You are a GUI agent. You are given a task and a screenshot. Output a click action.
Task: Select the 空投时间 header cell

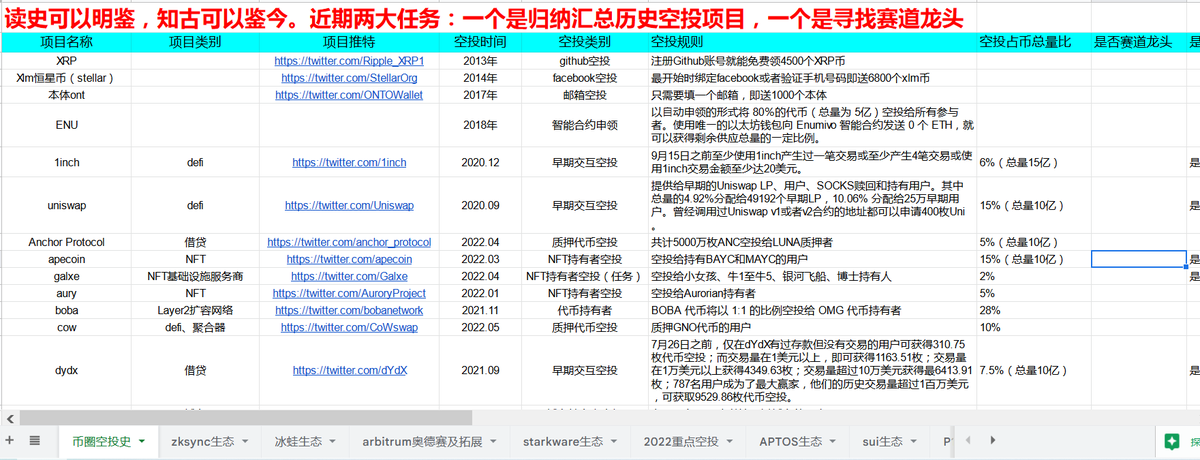coord(480,42)
